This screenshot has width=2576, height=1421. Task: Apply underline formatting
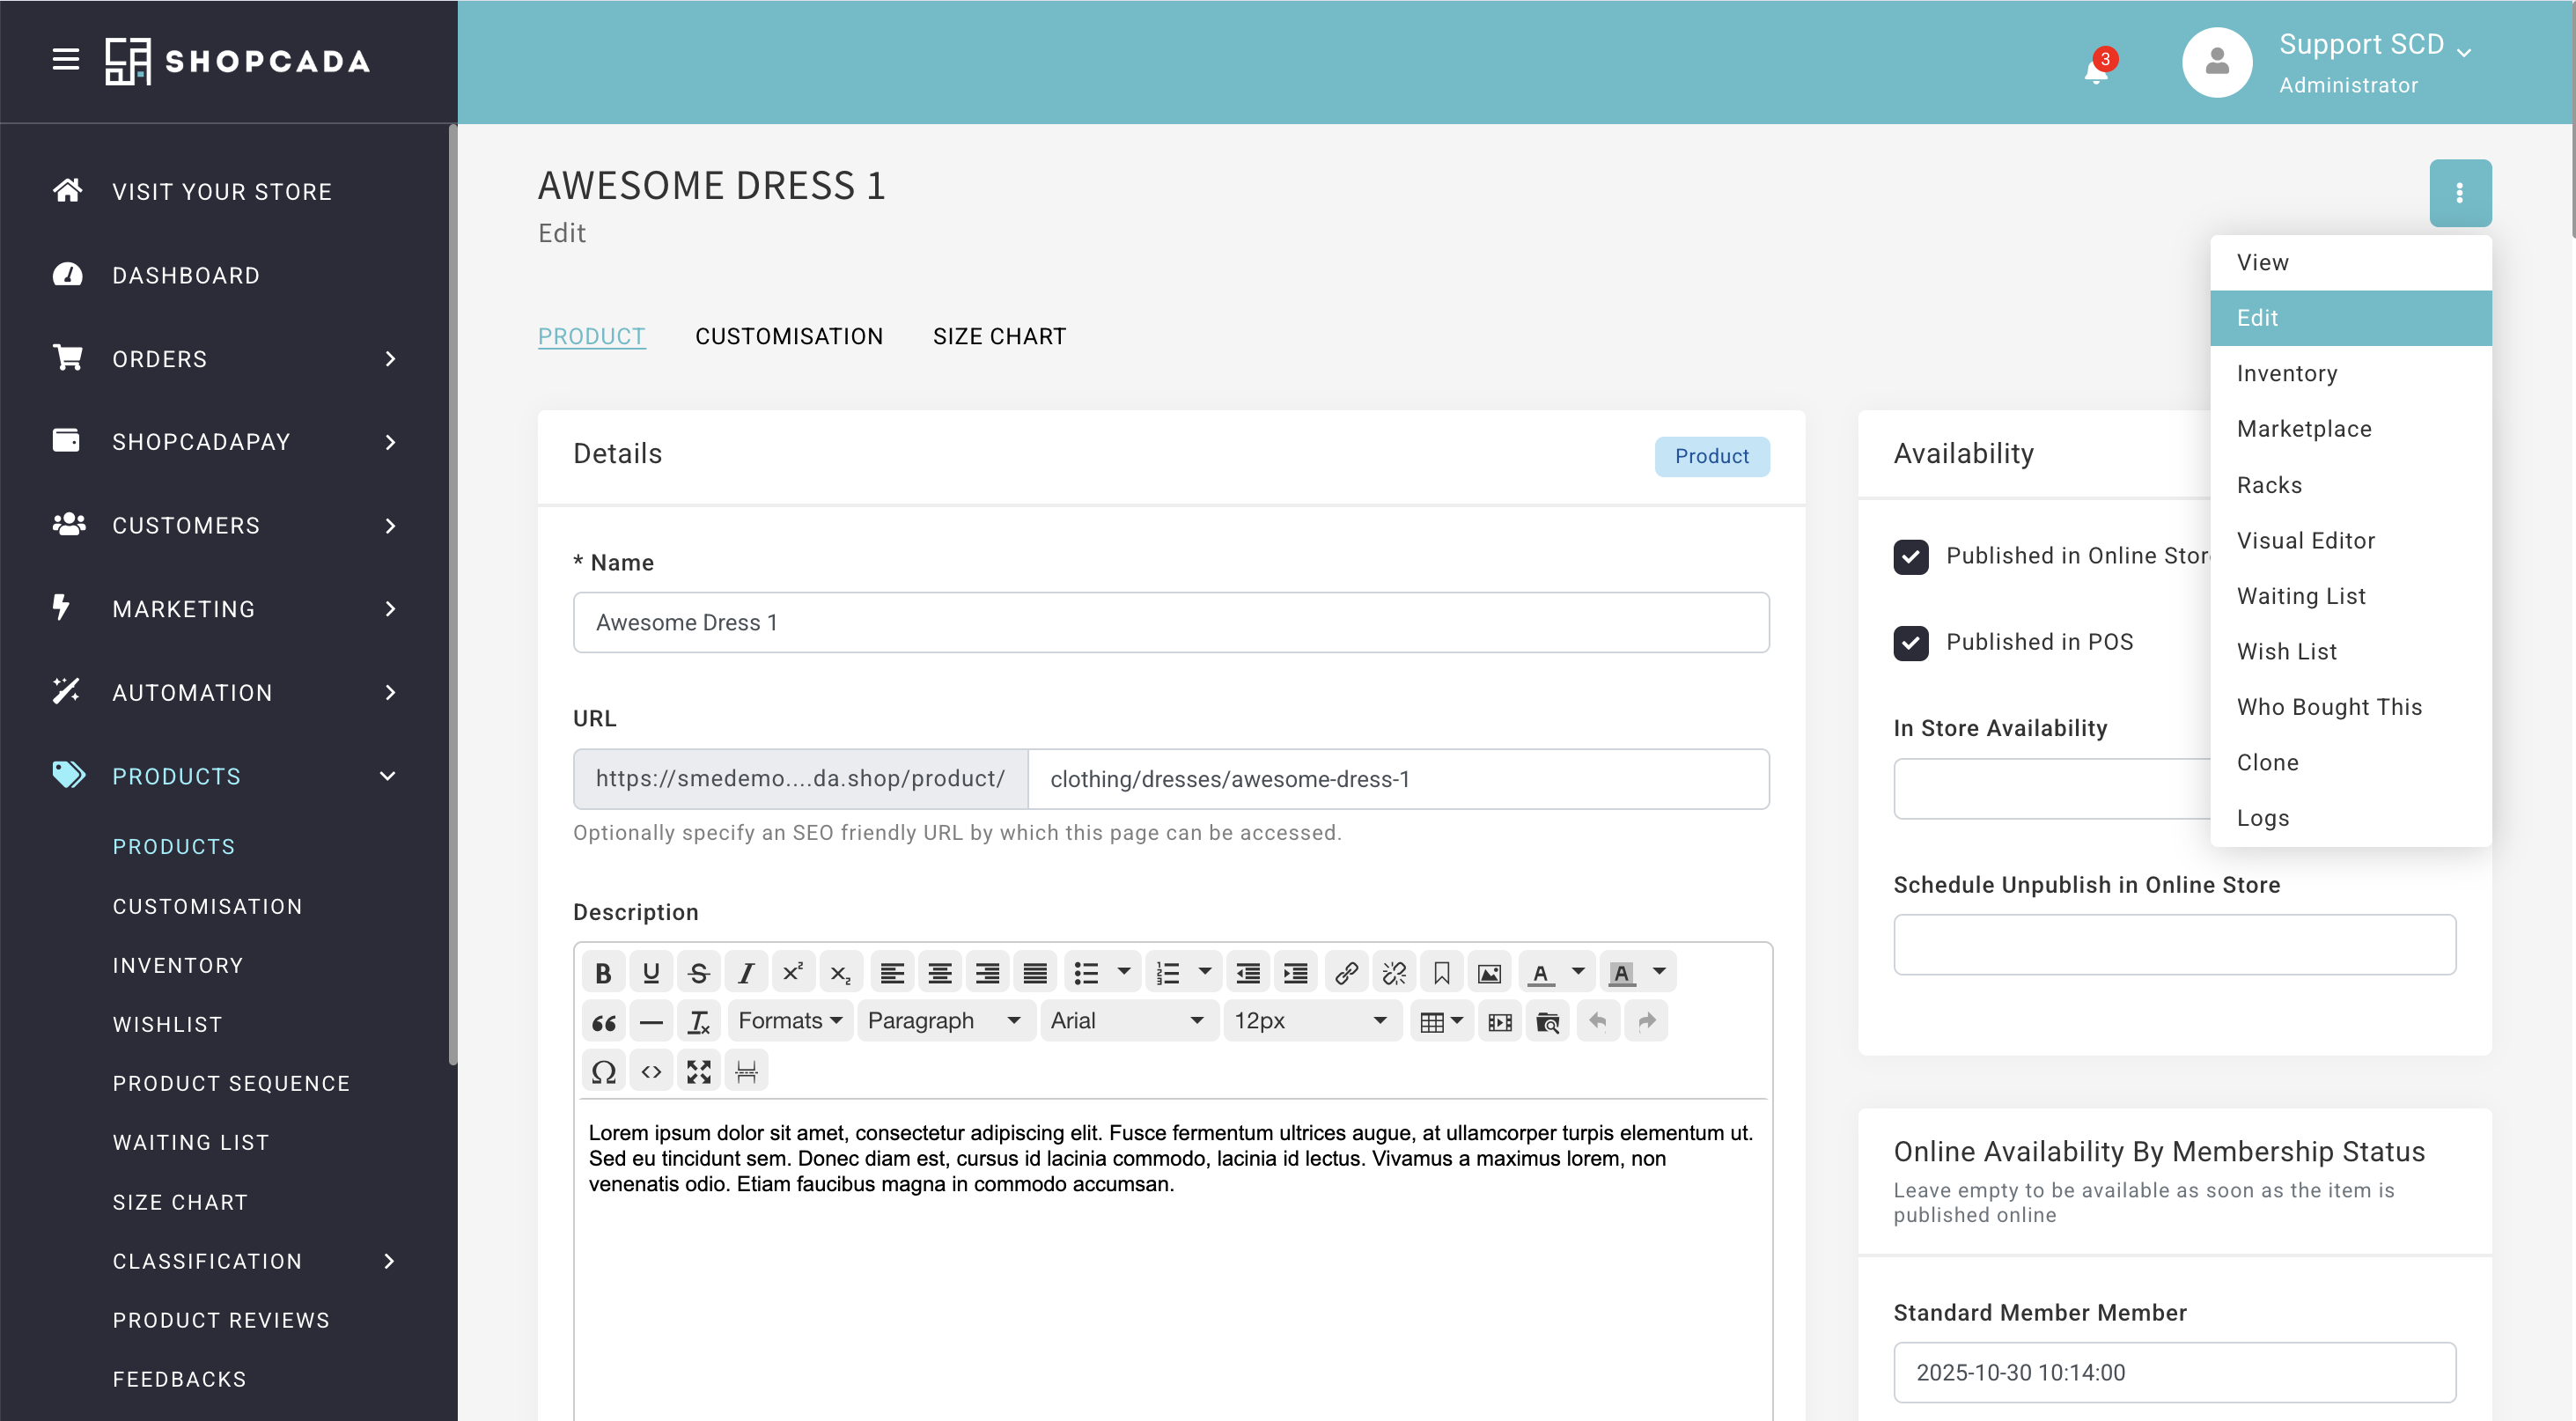tap(651, 972)
